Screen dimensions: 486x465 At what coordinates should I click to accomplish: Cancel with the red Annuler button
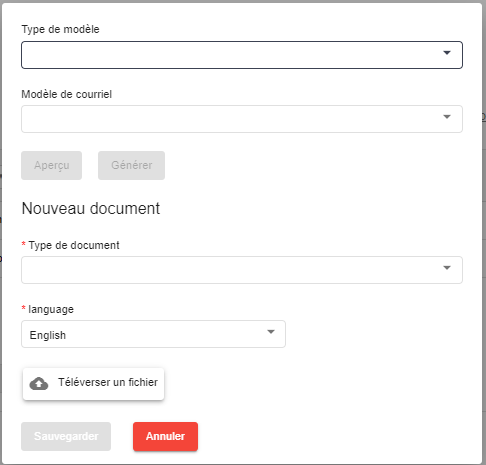click(165, 436)
